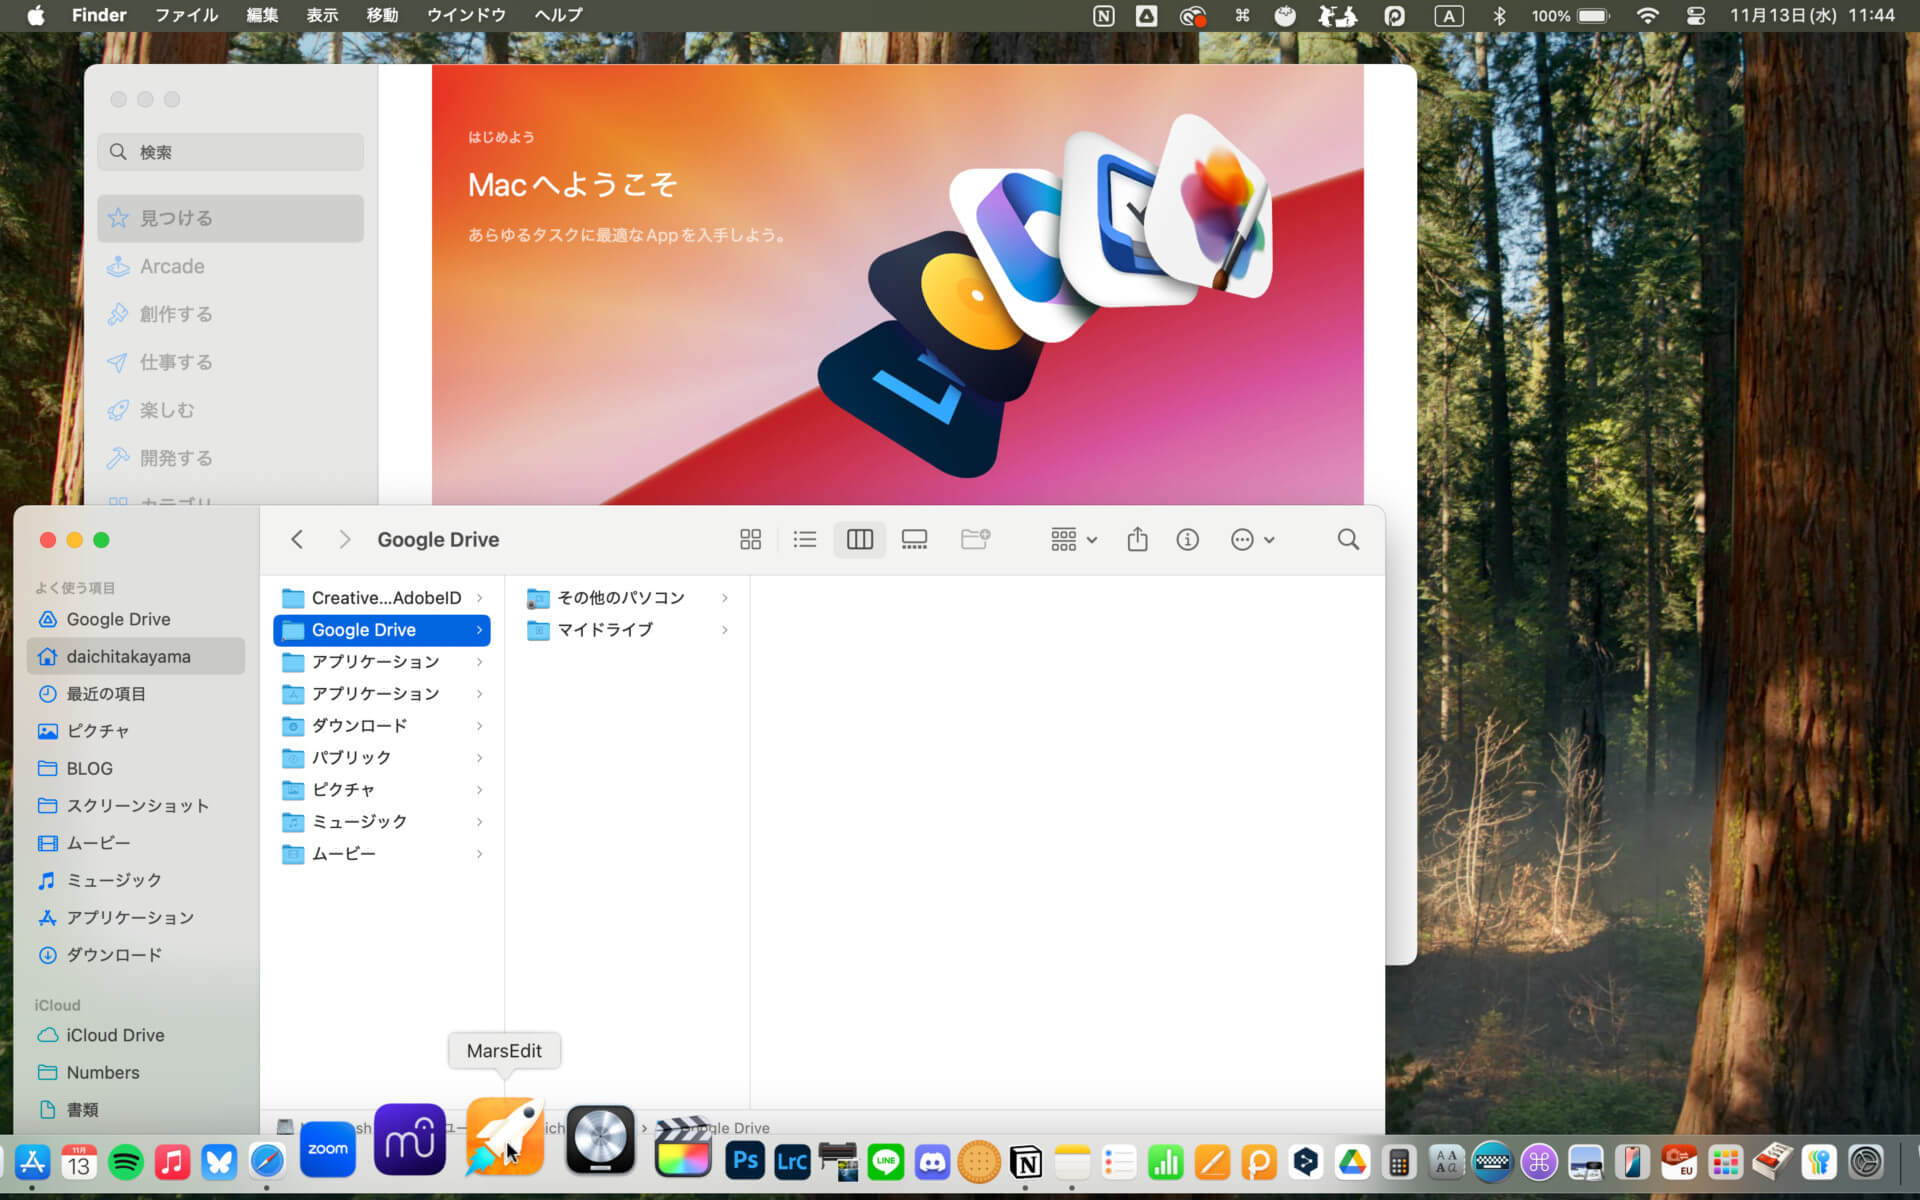Open スクリーンショット in Finder sidebar
1920x1200 pixels.
pyautogui.click(x=136, y=805)
